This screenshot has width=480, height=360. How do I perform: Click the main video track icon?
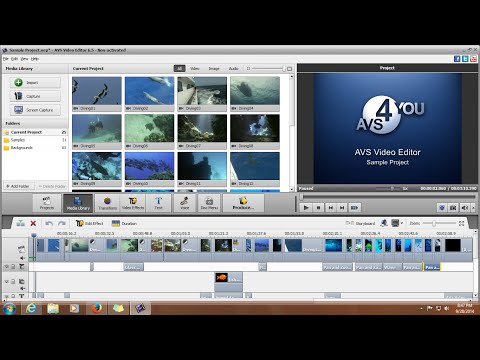coord(21,249)
